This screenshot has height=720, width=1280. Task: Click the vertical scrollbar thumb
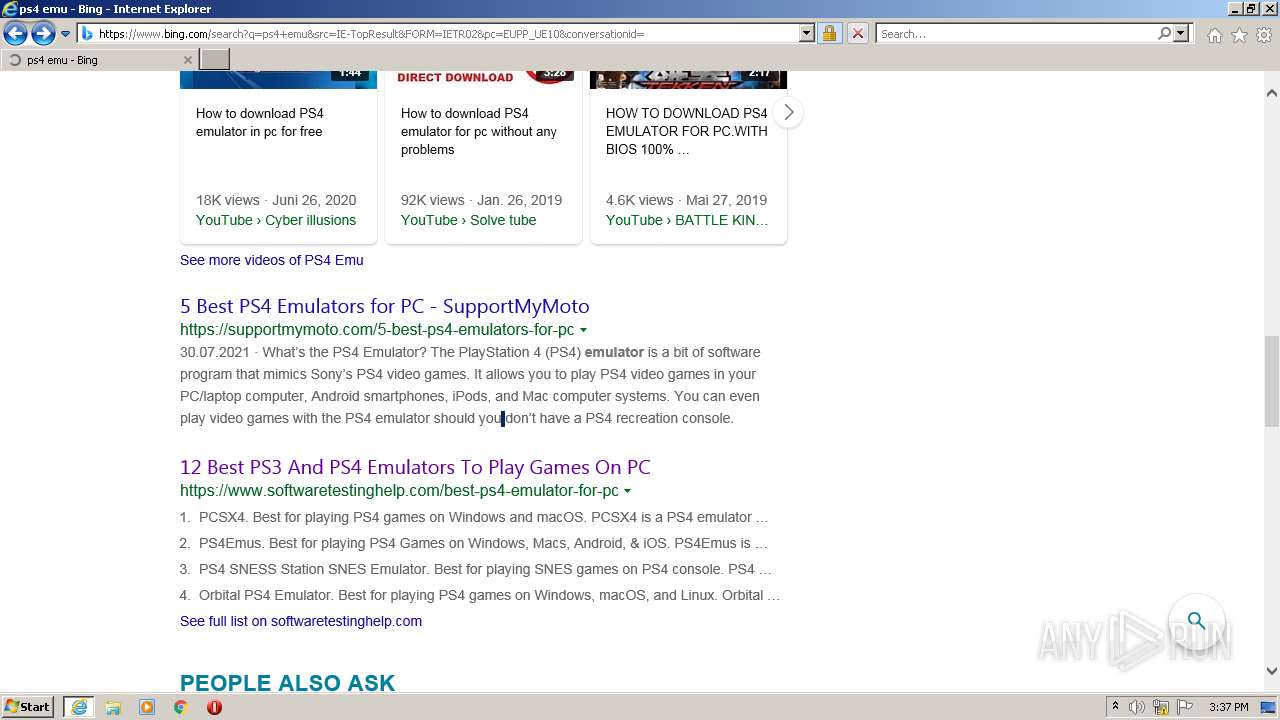tap(1272, 381)
